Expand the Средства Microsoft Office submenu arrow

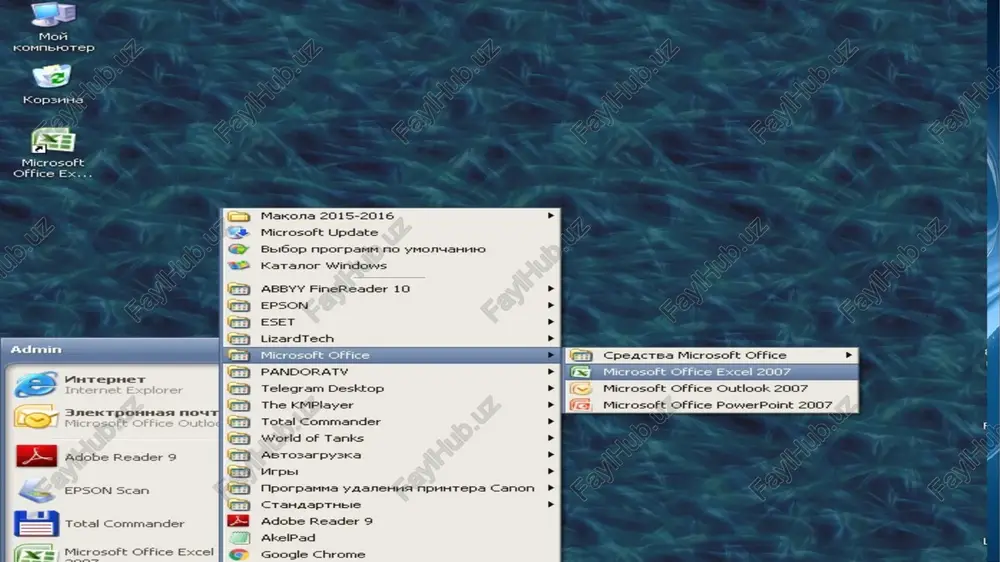coord(848,355)
